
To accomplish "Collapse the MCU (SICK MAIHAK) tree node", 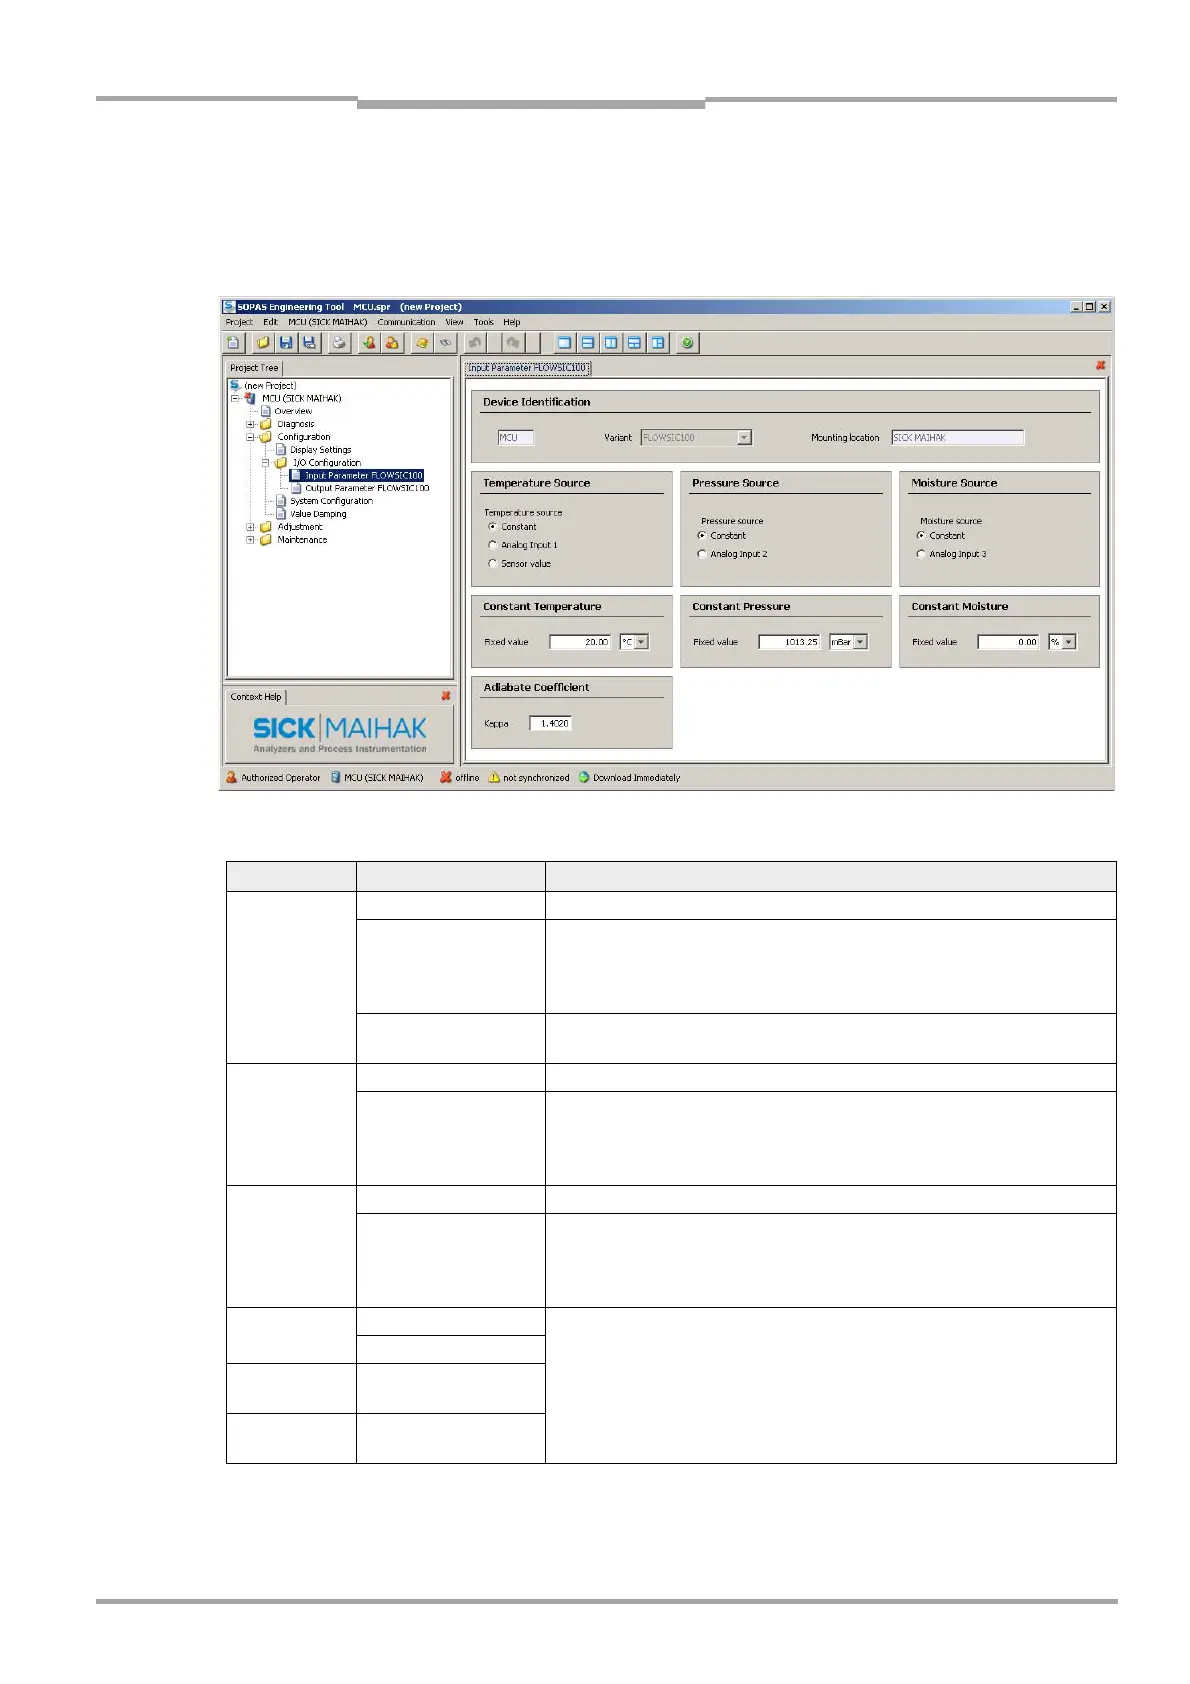I will 236,398.
